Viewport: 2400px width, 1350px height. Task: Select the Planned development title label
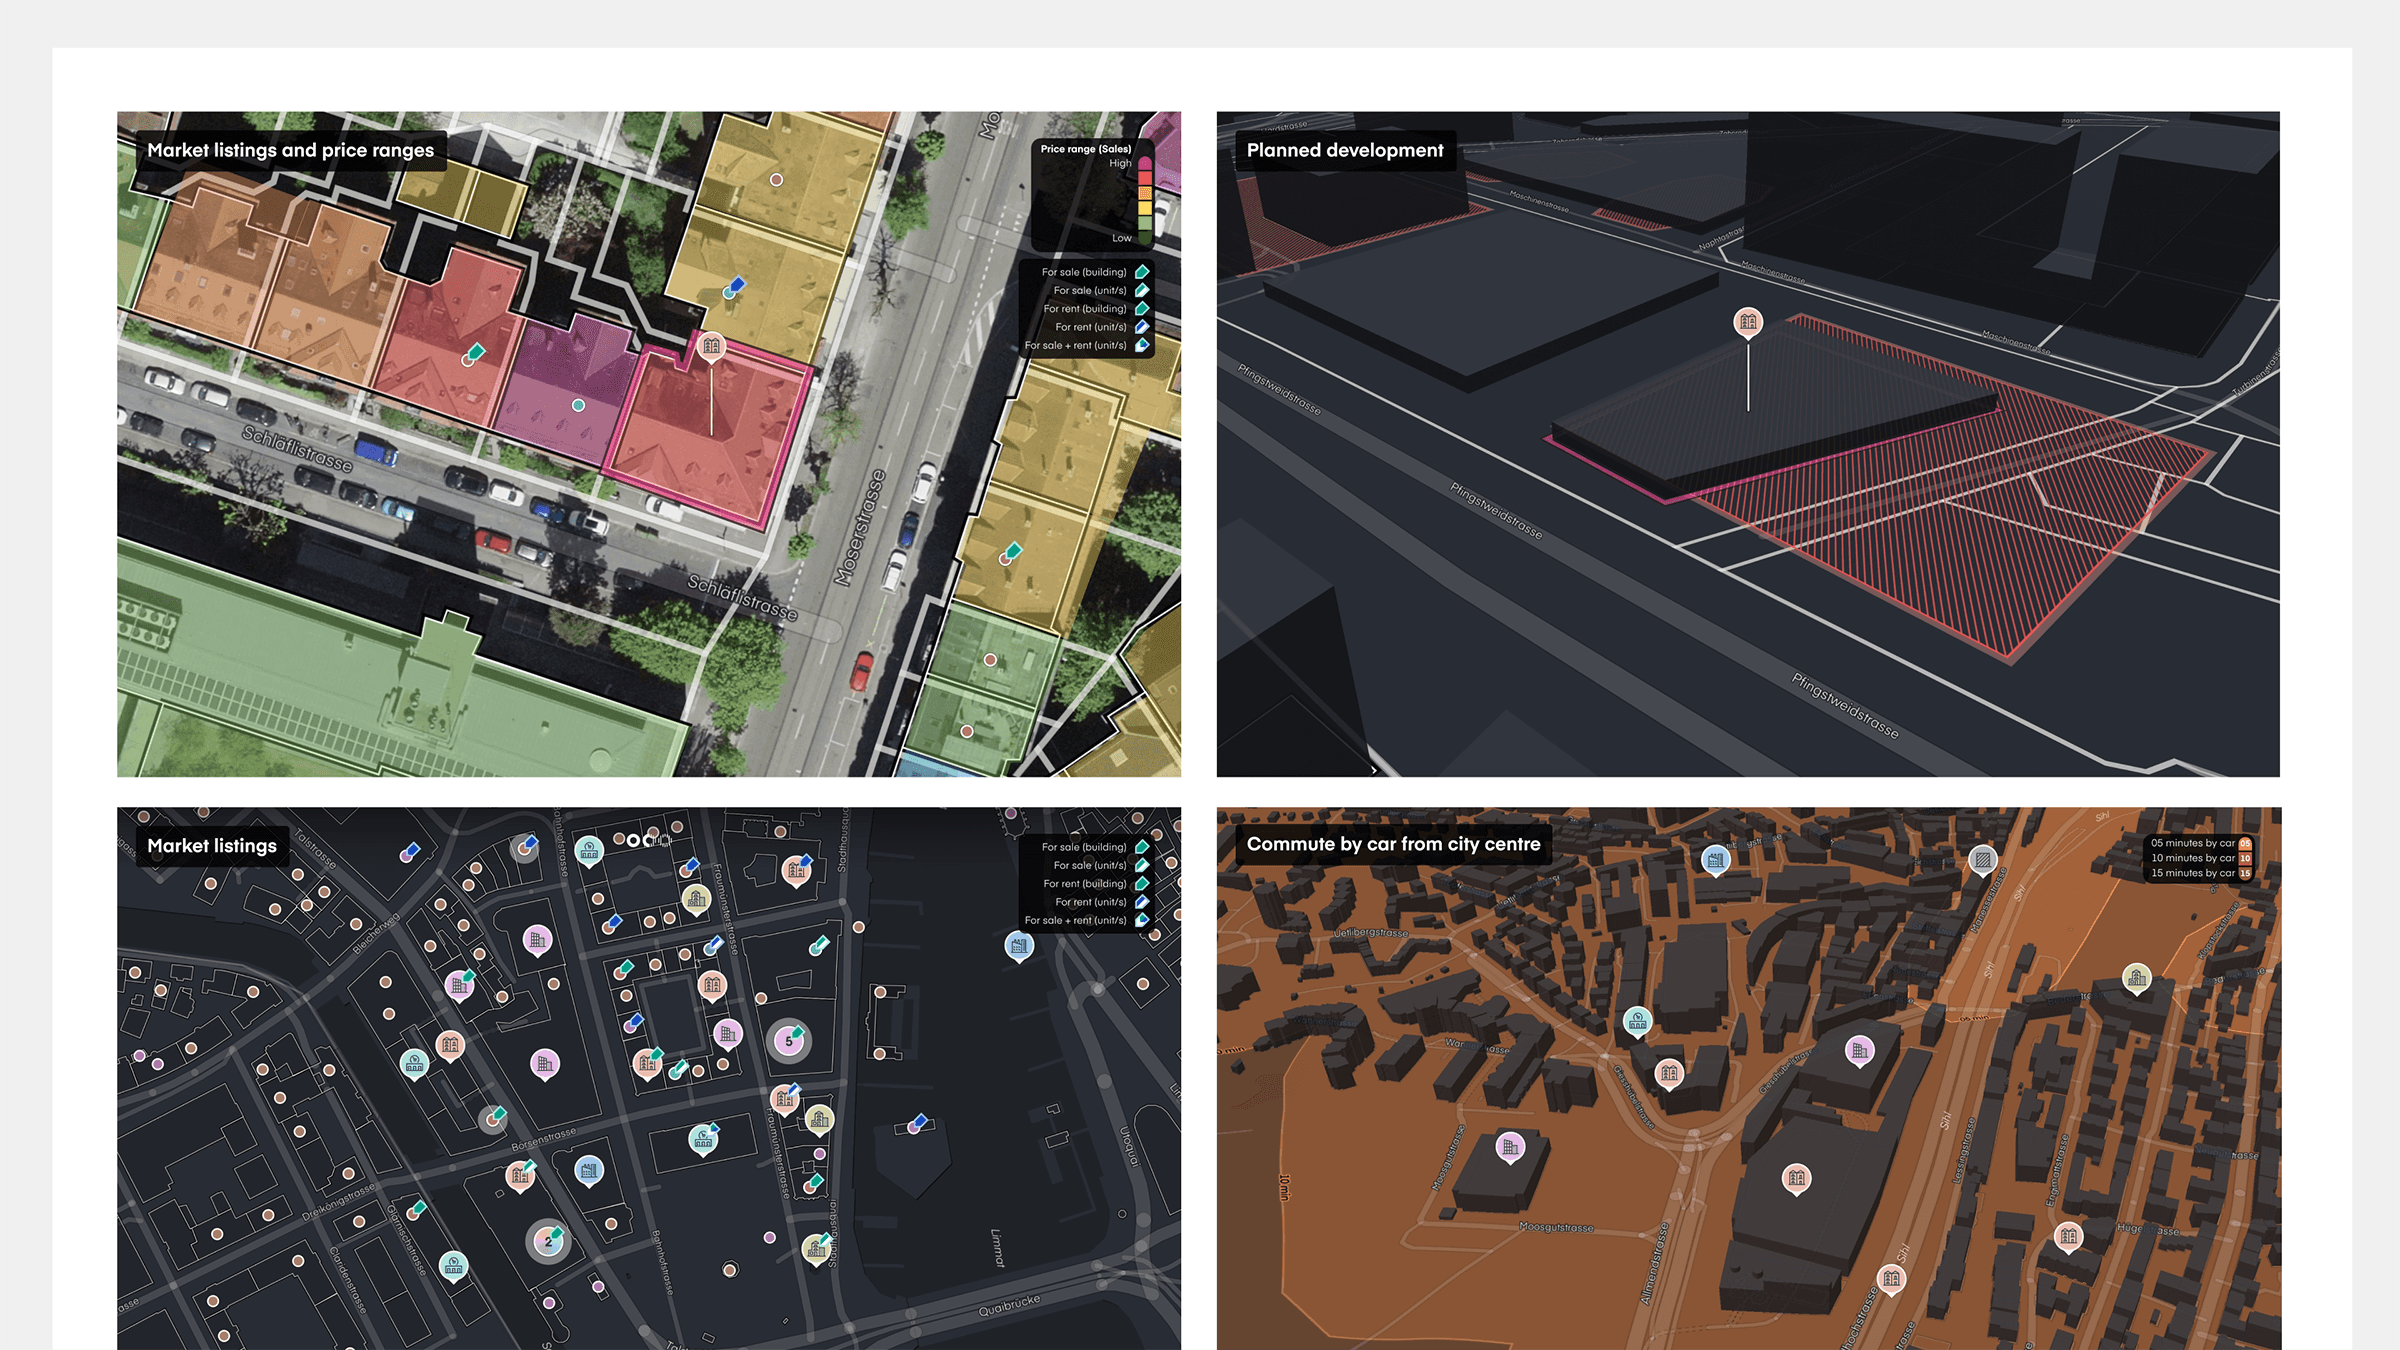click(x=1344, y=150)
